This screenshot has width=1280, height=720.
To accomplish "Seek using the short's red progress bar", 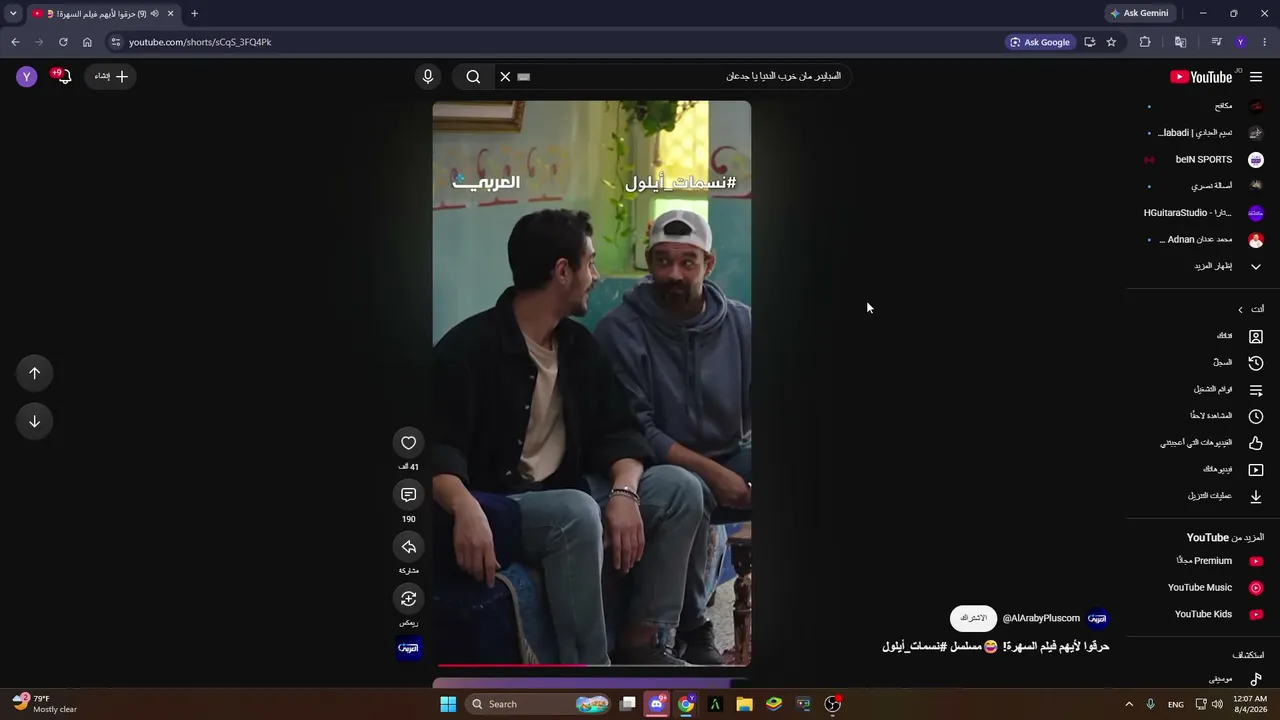I will 592,664.
